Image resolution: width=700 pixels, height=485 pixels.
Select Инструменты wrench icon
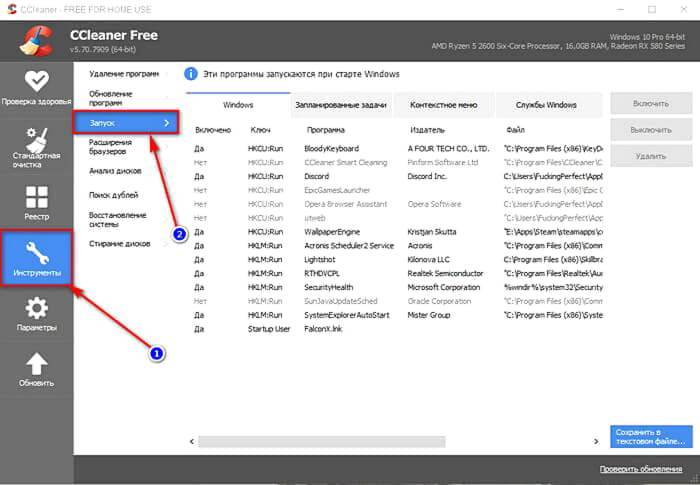pyautogui.click(x=37, y=253)
